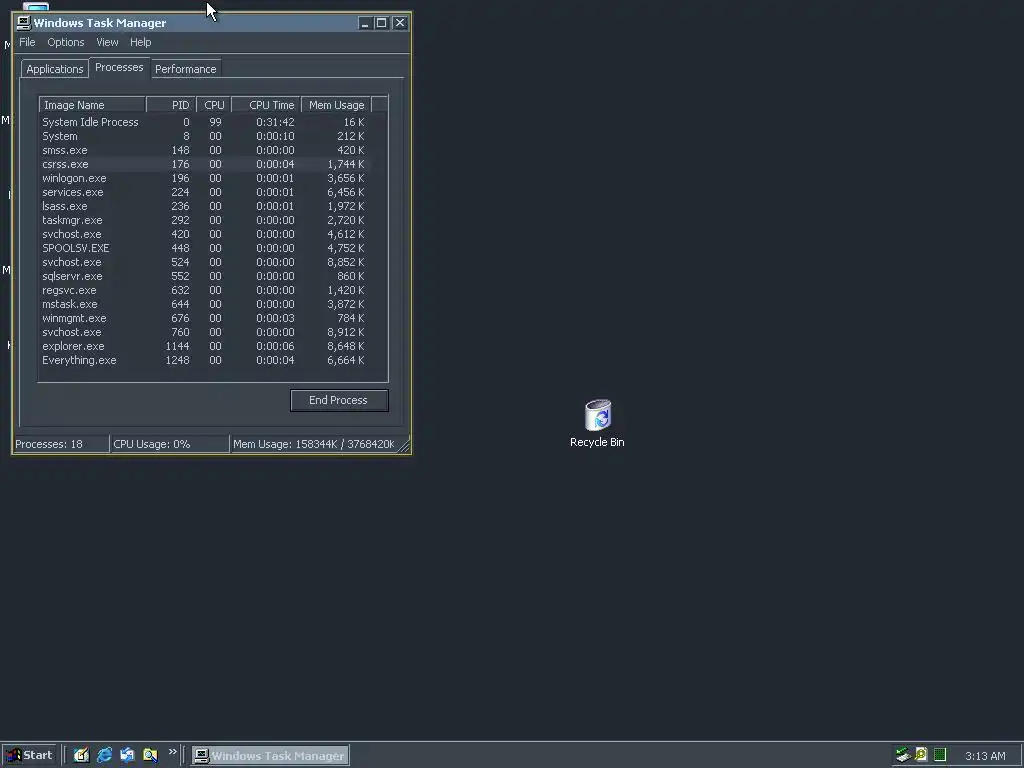Image resolution: width=1024 pixels, height=768 pixels.
Task: Select the regsvc.exe process
Action: (x=204, y=291)
